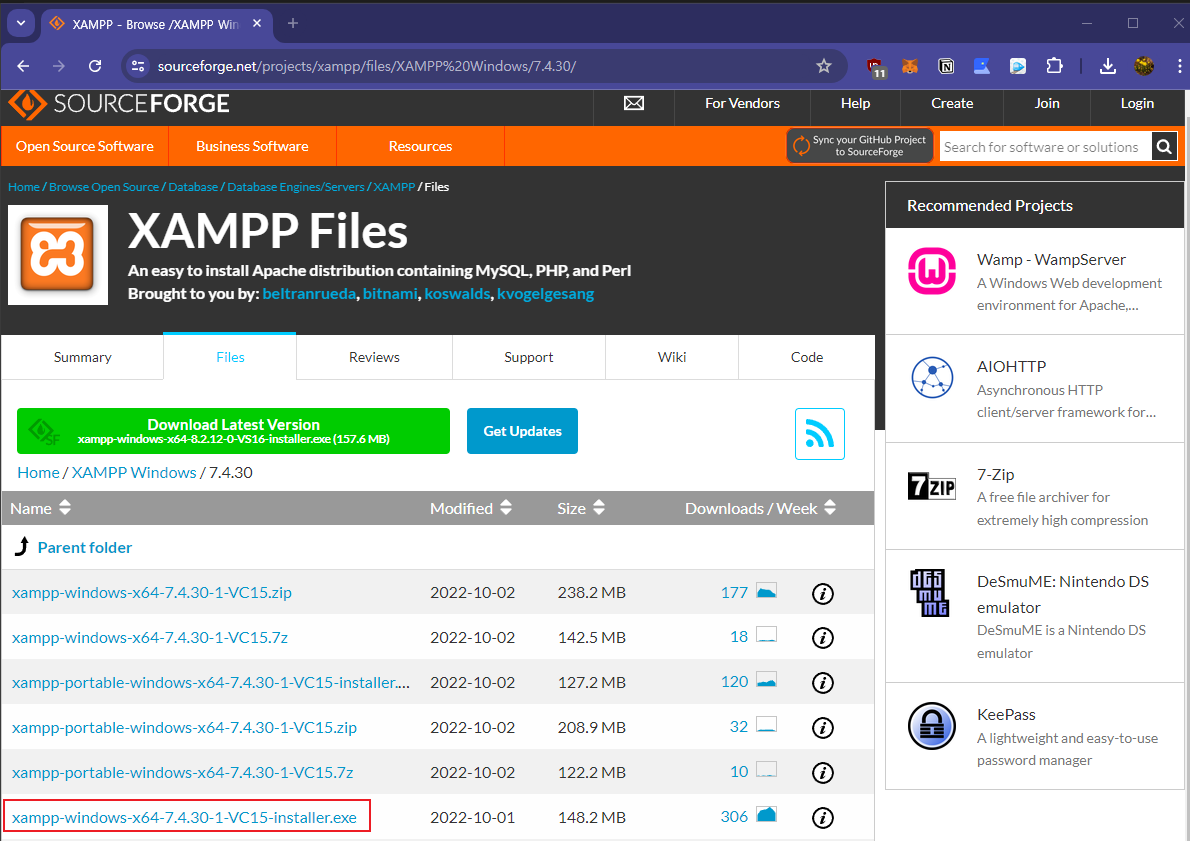This screenshot has height=841, width=1190.
Task: Open the extensions puzzle icon
Action: tap(1054, 66)
